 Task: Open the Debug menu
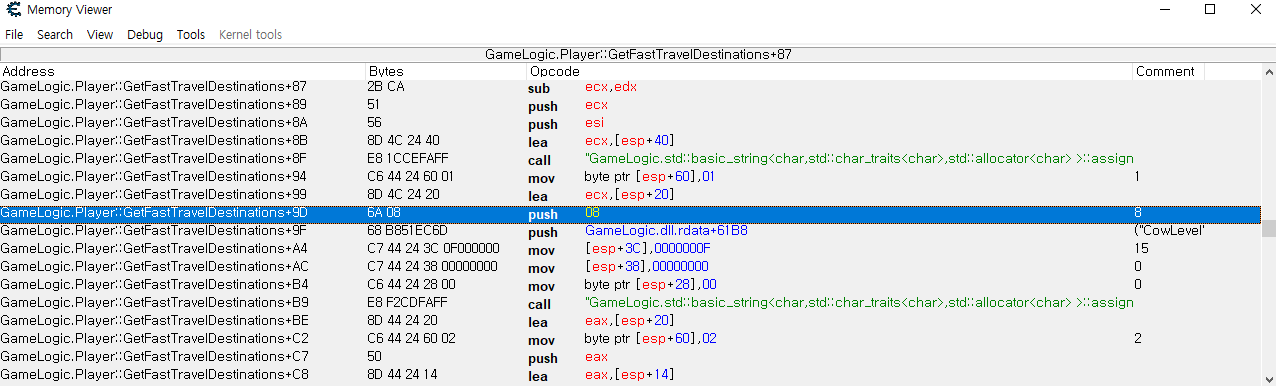click(x=145, y=34)
